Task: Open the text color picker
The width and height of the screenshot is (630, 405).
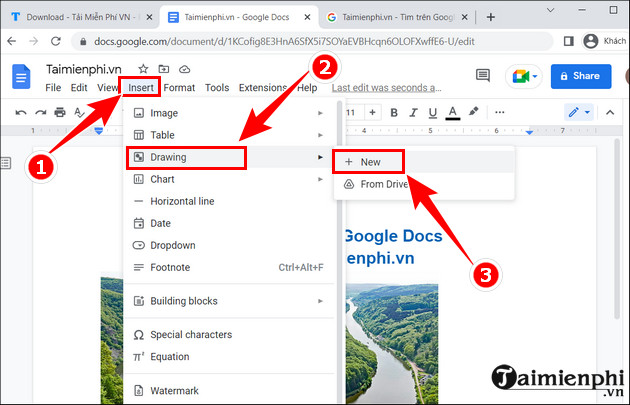Action: (453, 113)
